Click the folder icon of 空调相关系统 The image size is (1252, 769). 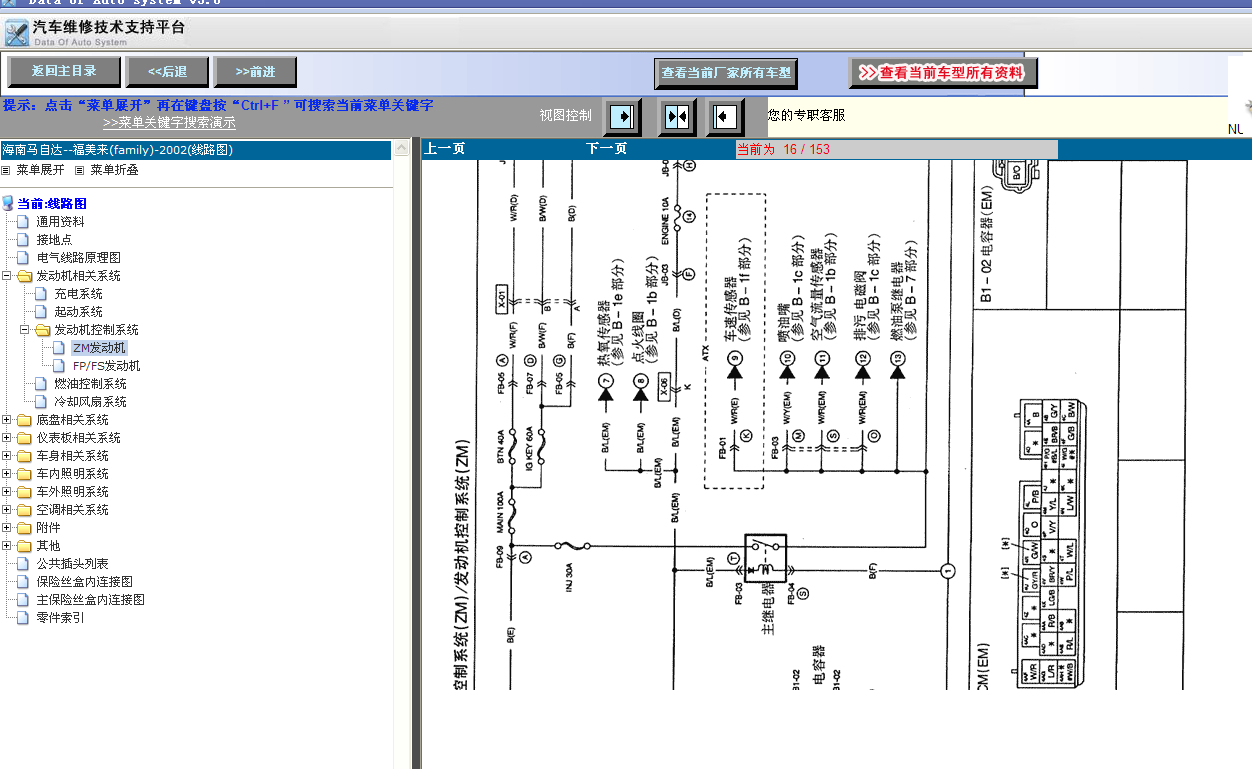24,510
